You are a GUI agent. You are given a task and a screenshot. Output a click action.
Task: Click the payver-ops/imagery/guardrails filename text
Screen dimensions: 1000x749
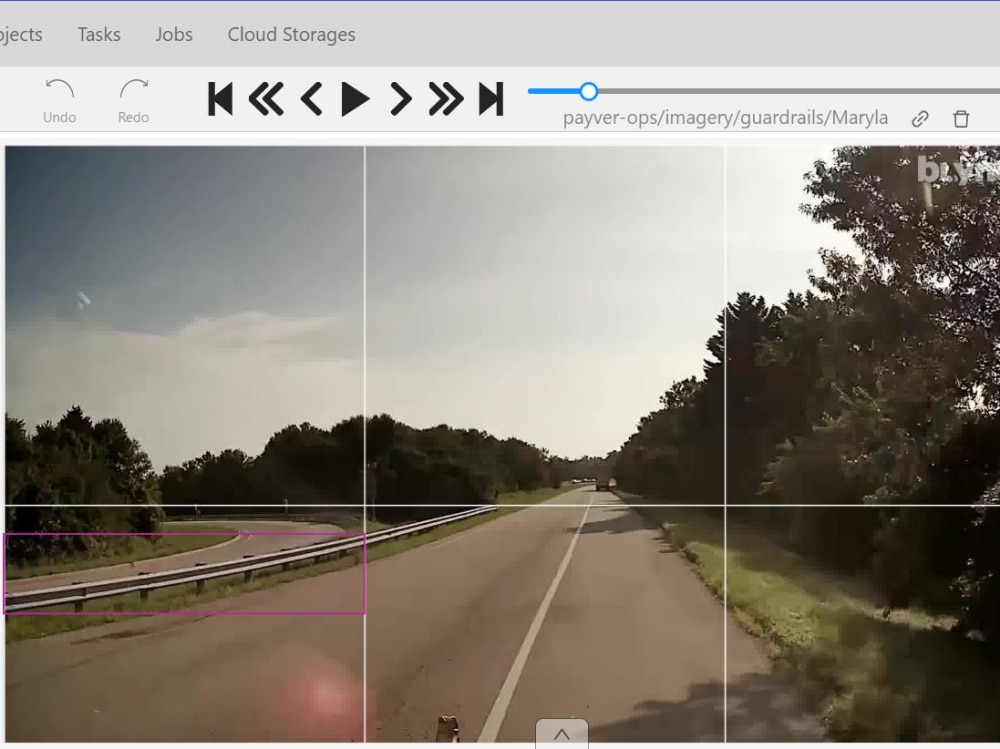pos(725,118)
